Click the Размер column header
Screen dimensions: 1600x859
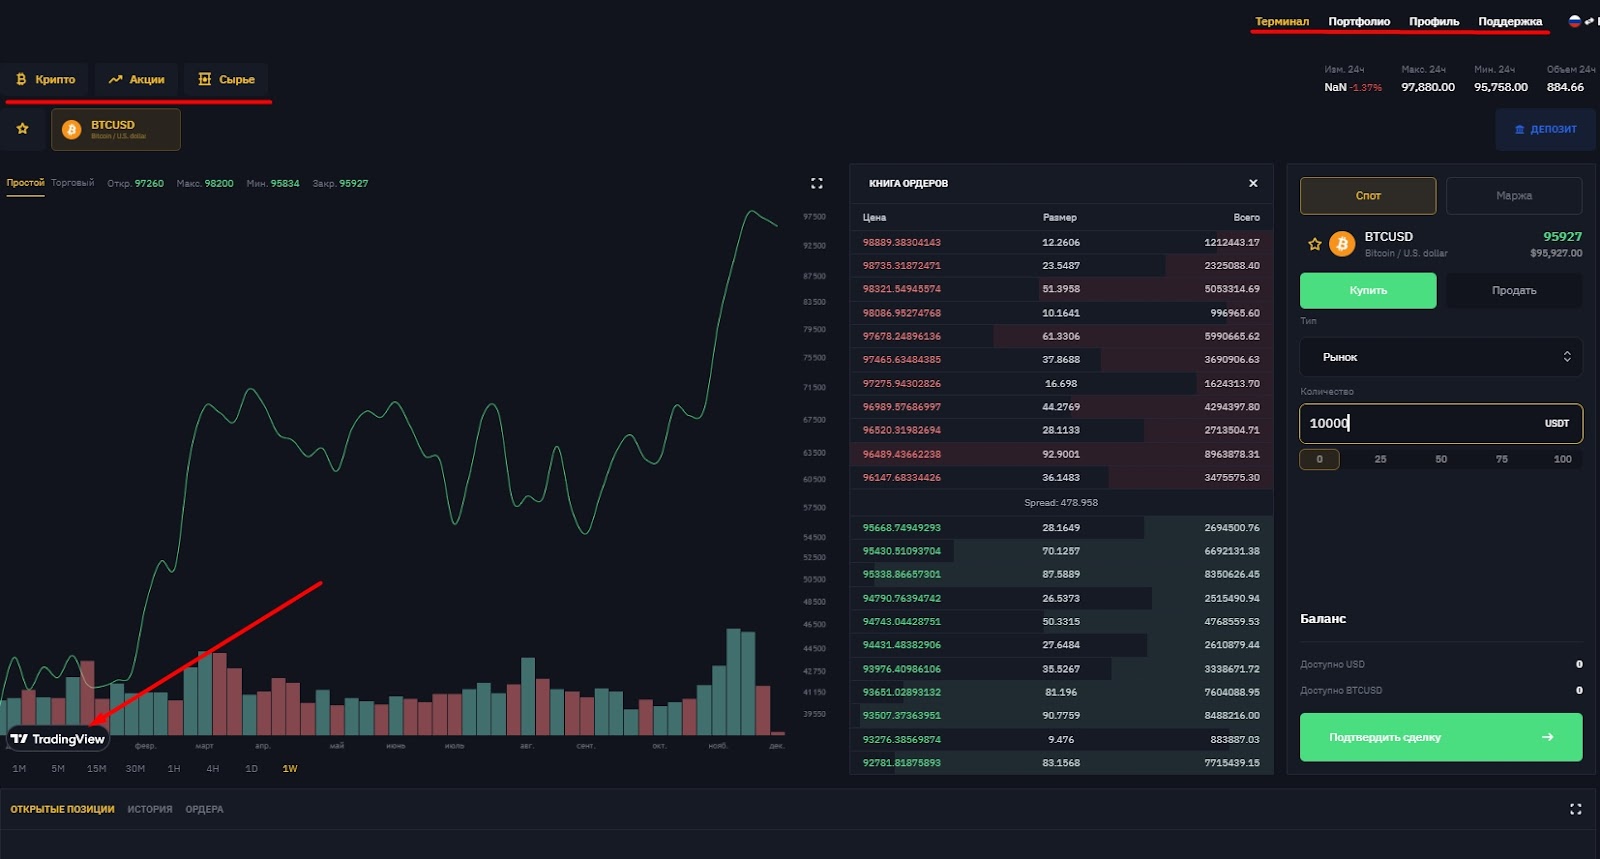tap(1060, 217)
